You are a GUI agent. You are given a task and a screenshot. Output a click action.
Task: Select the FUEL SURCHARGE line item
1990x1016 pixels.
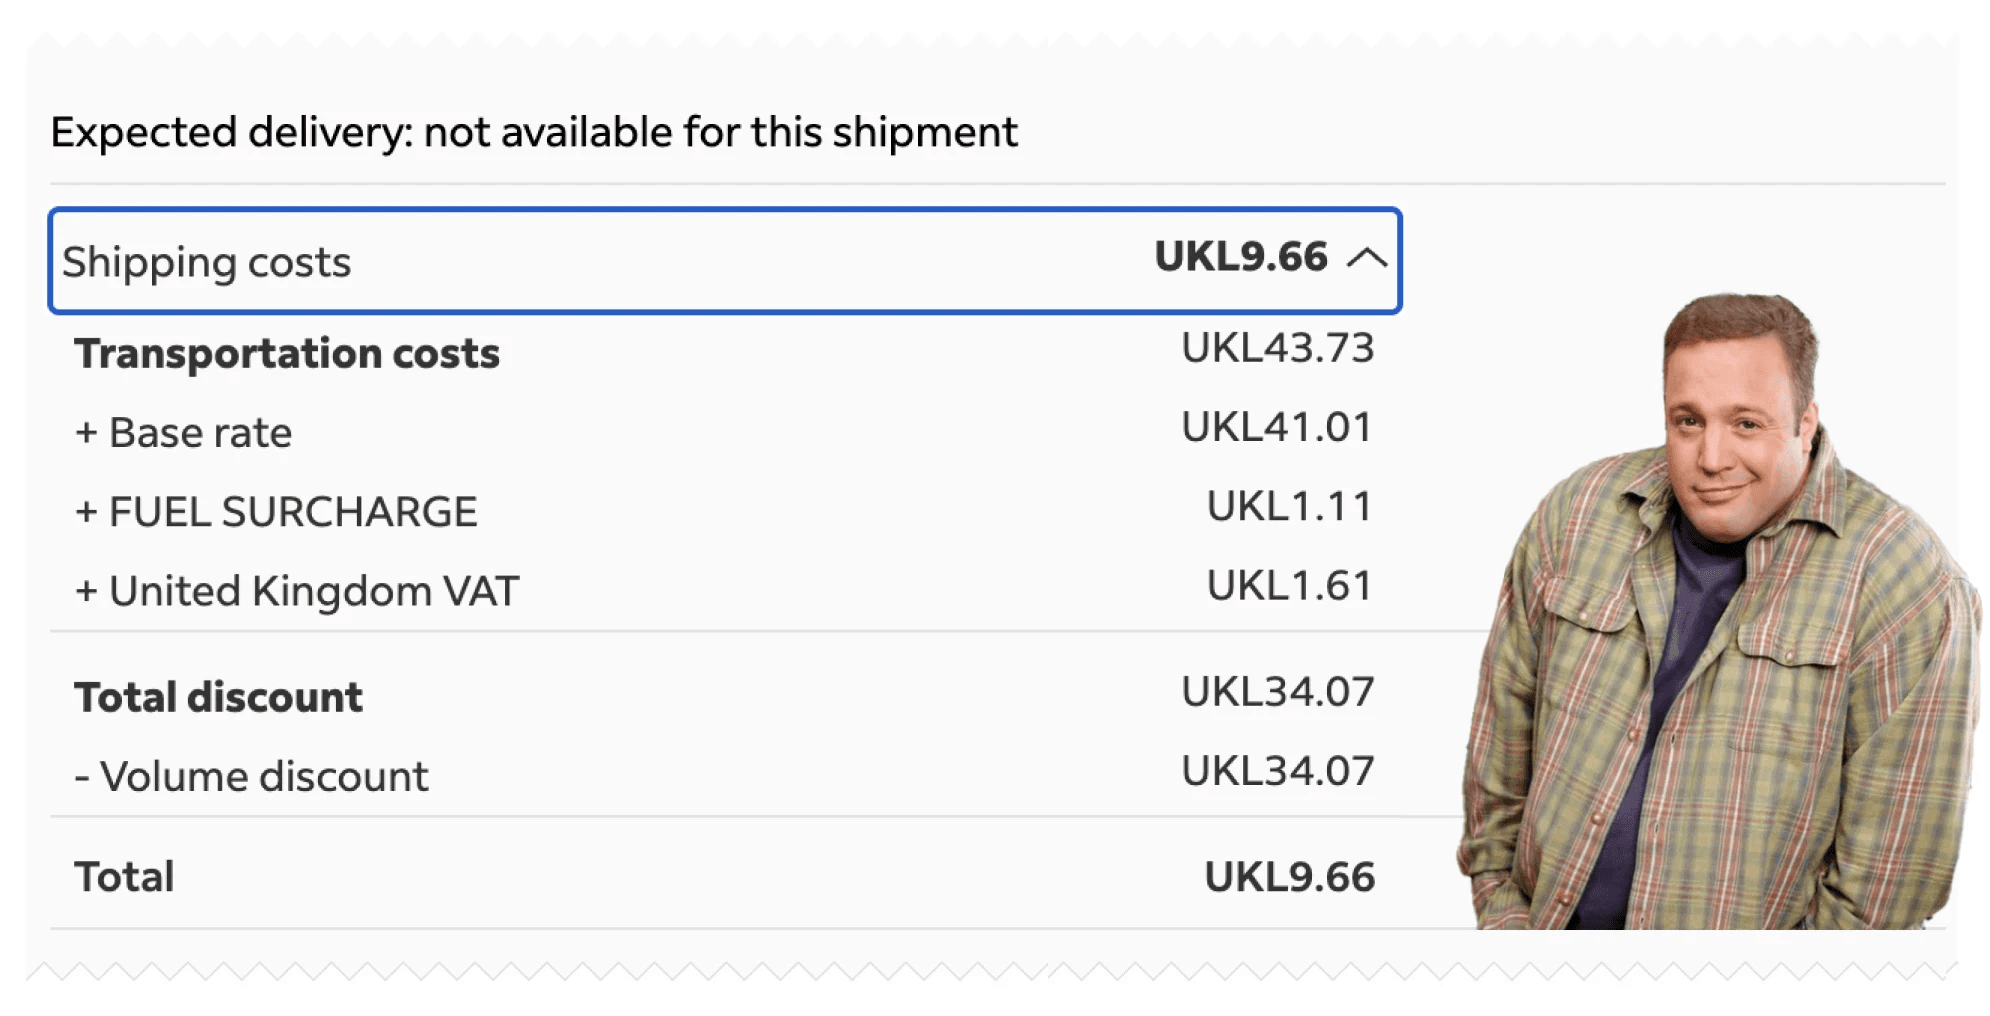point(293,512)
